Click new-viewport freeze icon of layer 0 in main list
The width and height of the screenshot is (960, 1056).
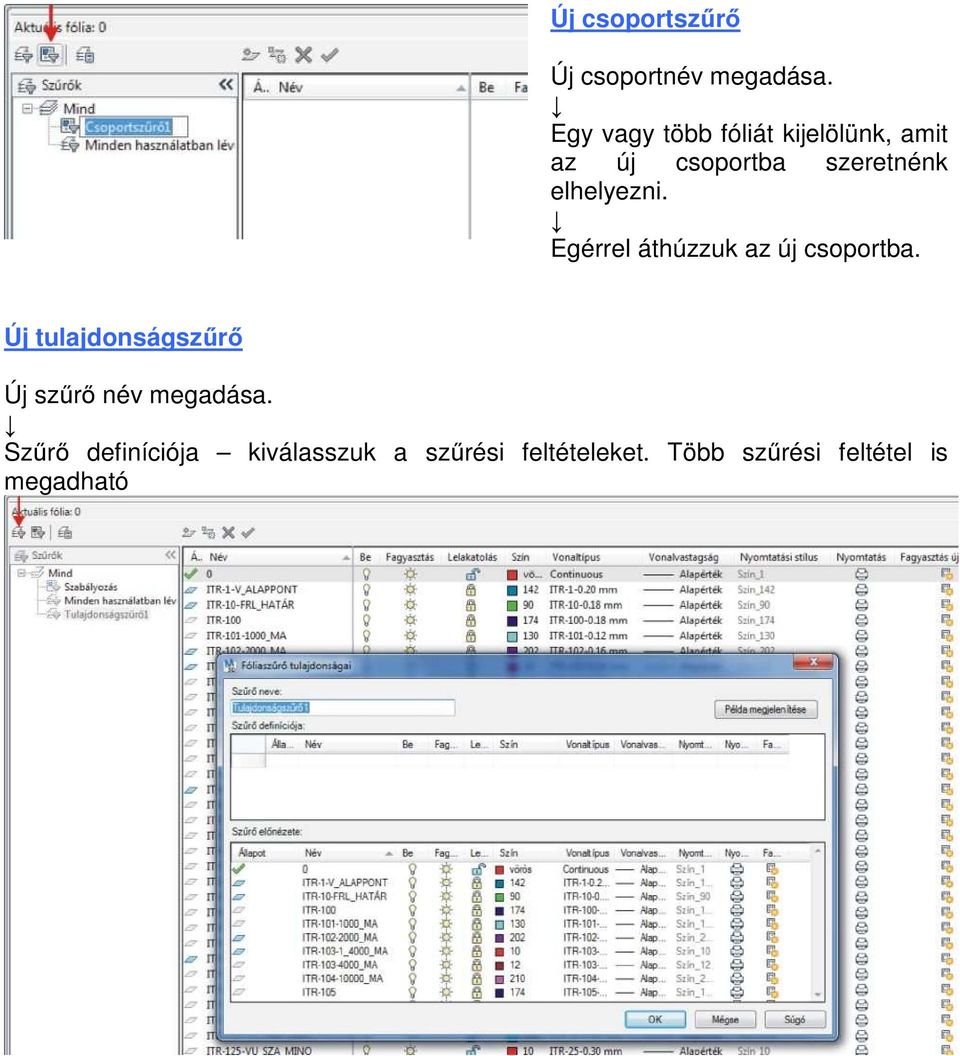click(947, 574)
